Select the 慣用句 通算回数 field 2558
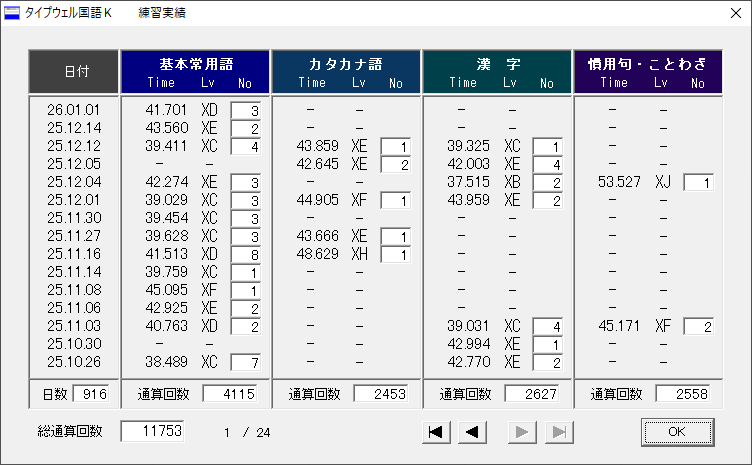752x465 pixels. point(683,394)
